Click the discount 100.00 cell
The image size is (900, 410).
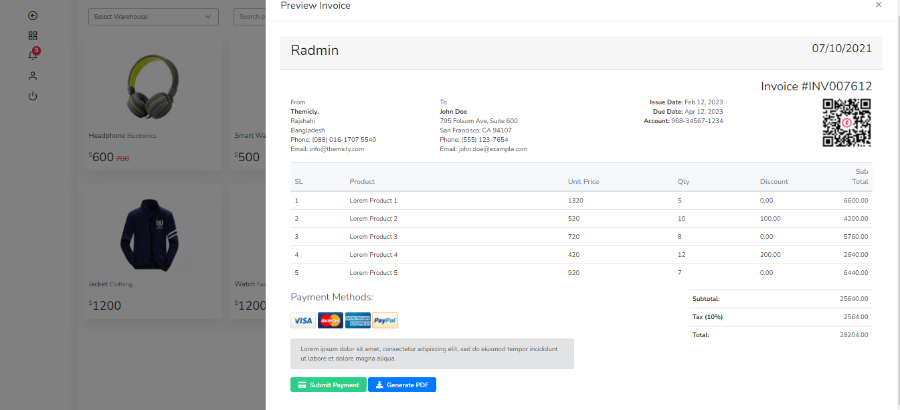(x=770, y=219)
